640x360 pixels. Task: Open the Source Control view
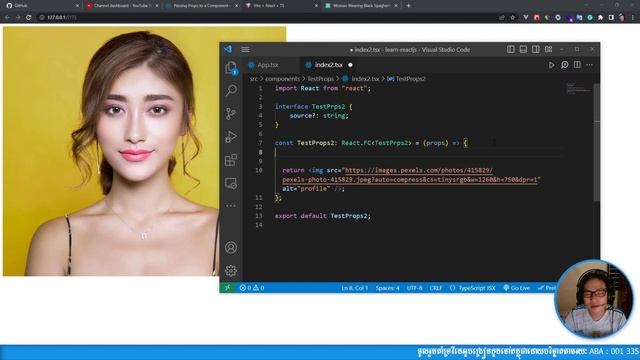[231, 113]
